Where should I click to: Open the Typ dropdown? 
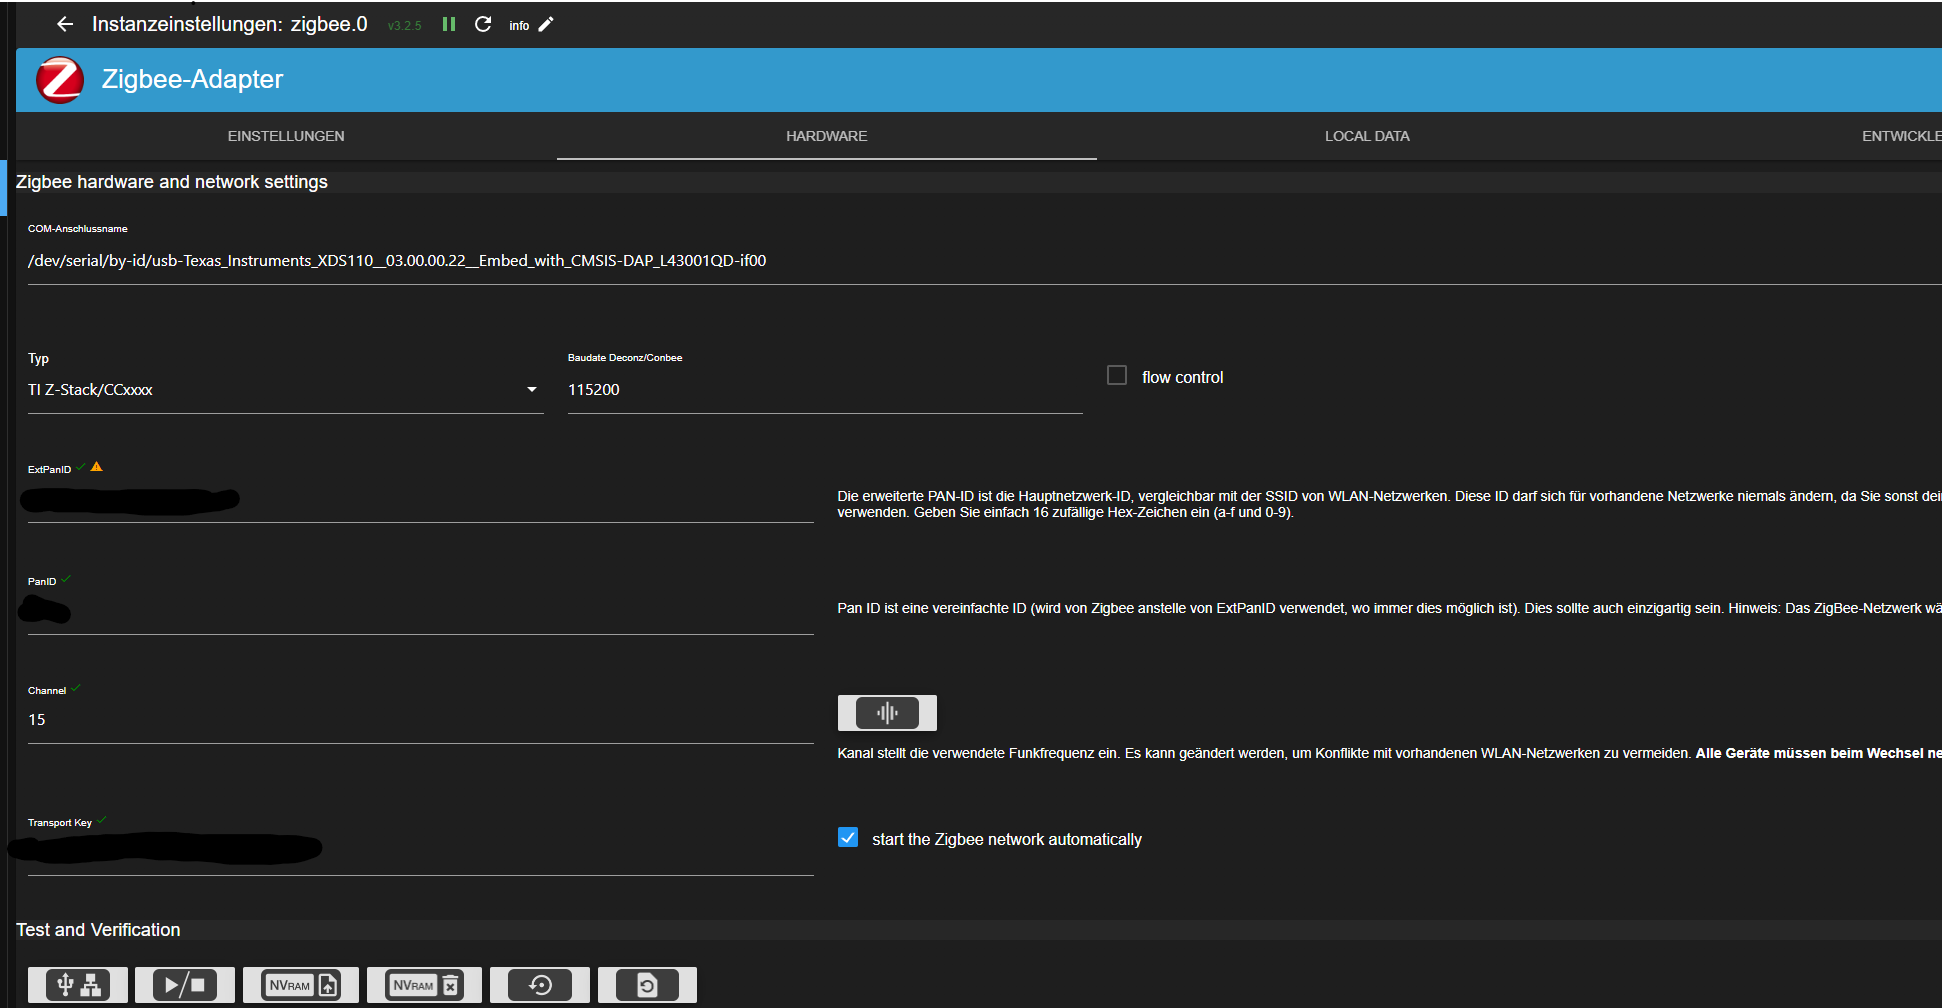pyautogui.click(x=286, y=390)
